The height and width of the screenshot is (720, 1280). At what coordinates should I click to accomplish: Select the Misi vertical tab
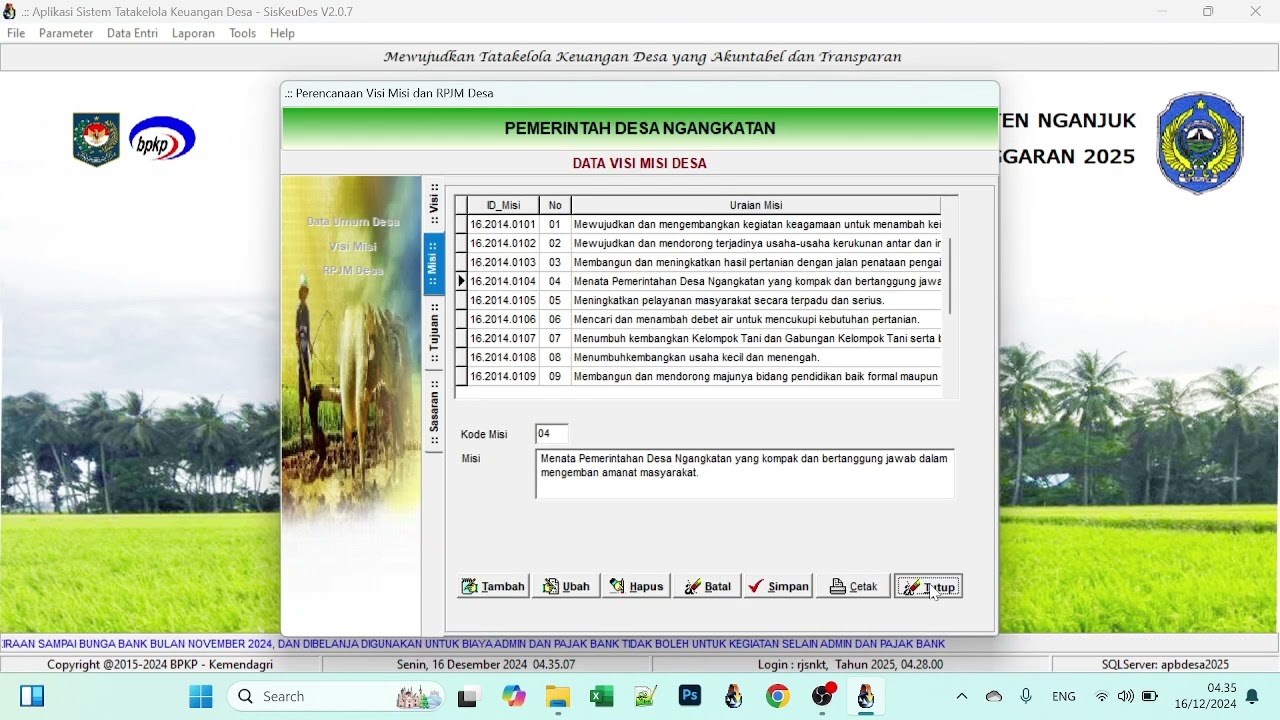[434, 264]
